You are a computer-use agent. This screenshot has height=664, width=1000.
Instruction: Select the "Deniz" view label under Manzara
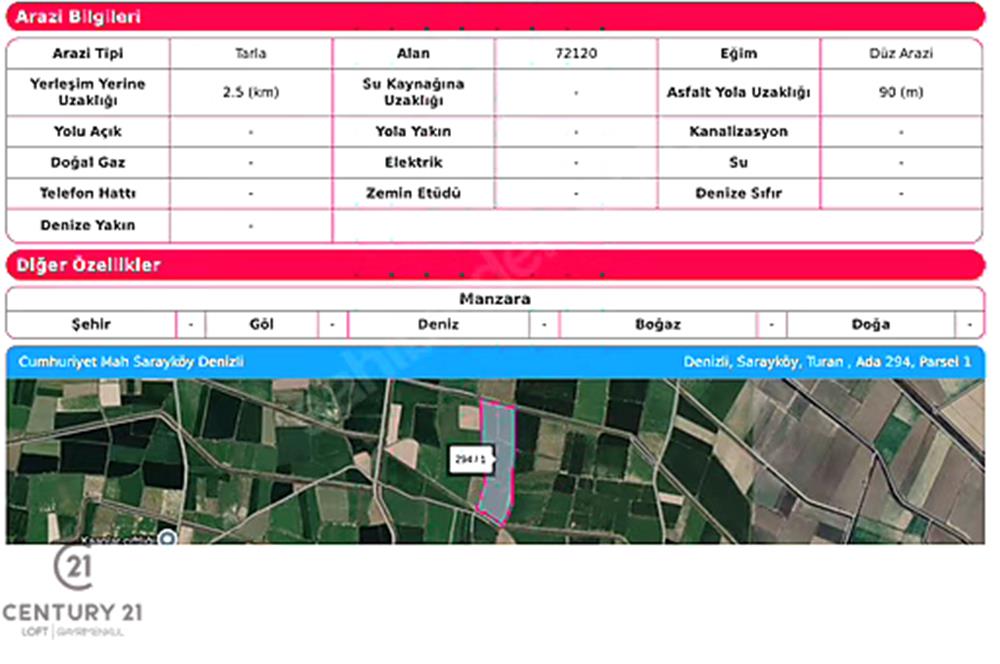pos(438,324)
